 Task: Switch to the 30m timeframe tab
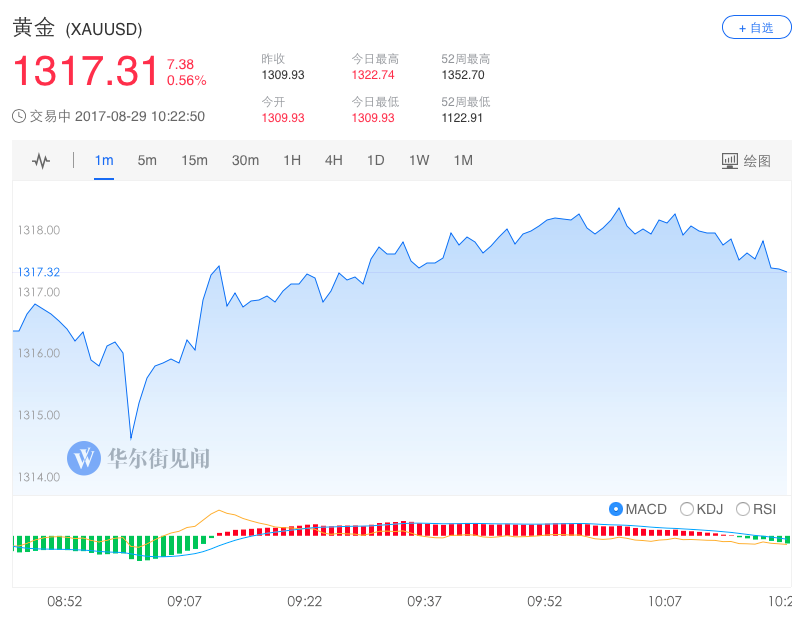click(x=245, y=161)
